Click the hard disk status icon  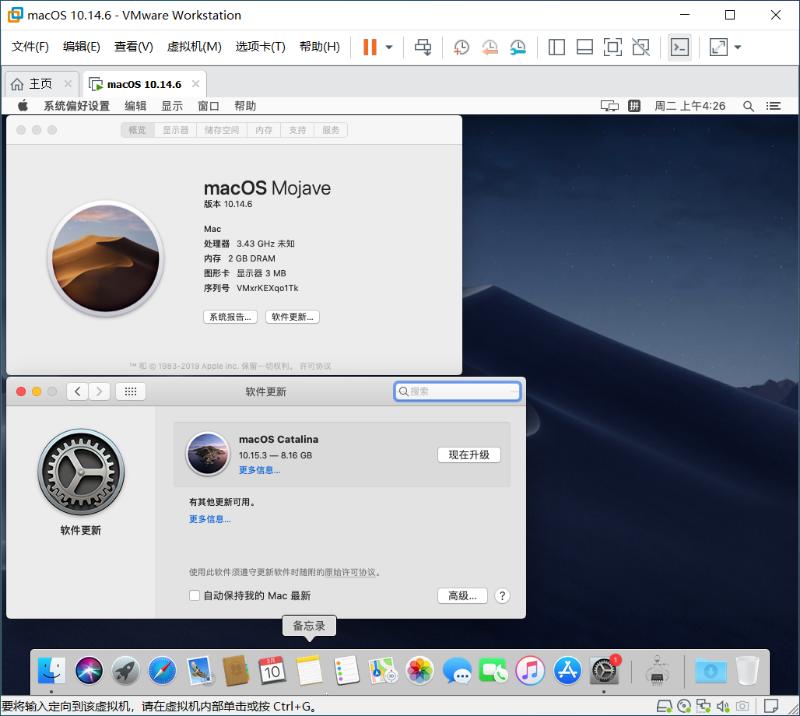click(x=663, y=706)
